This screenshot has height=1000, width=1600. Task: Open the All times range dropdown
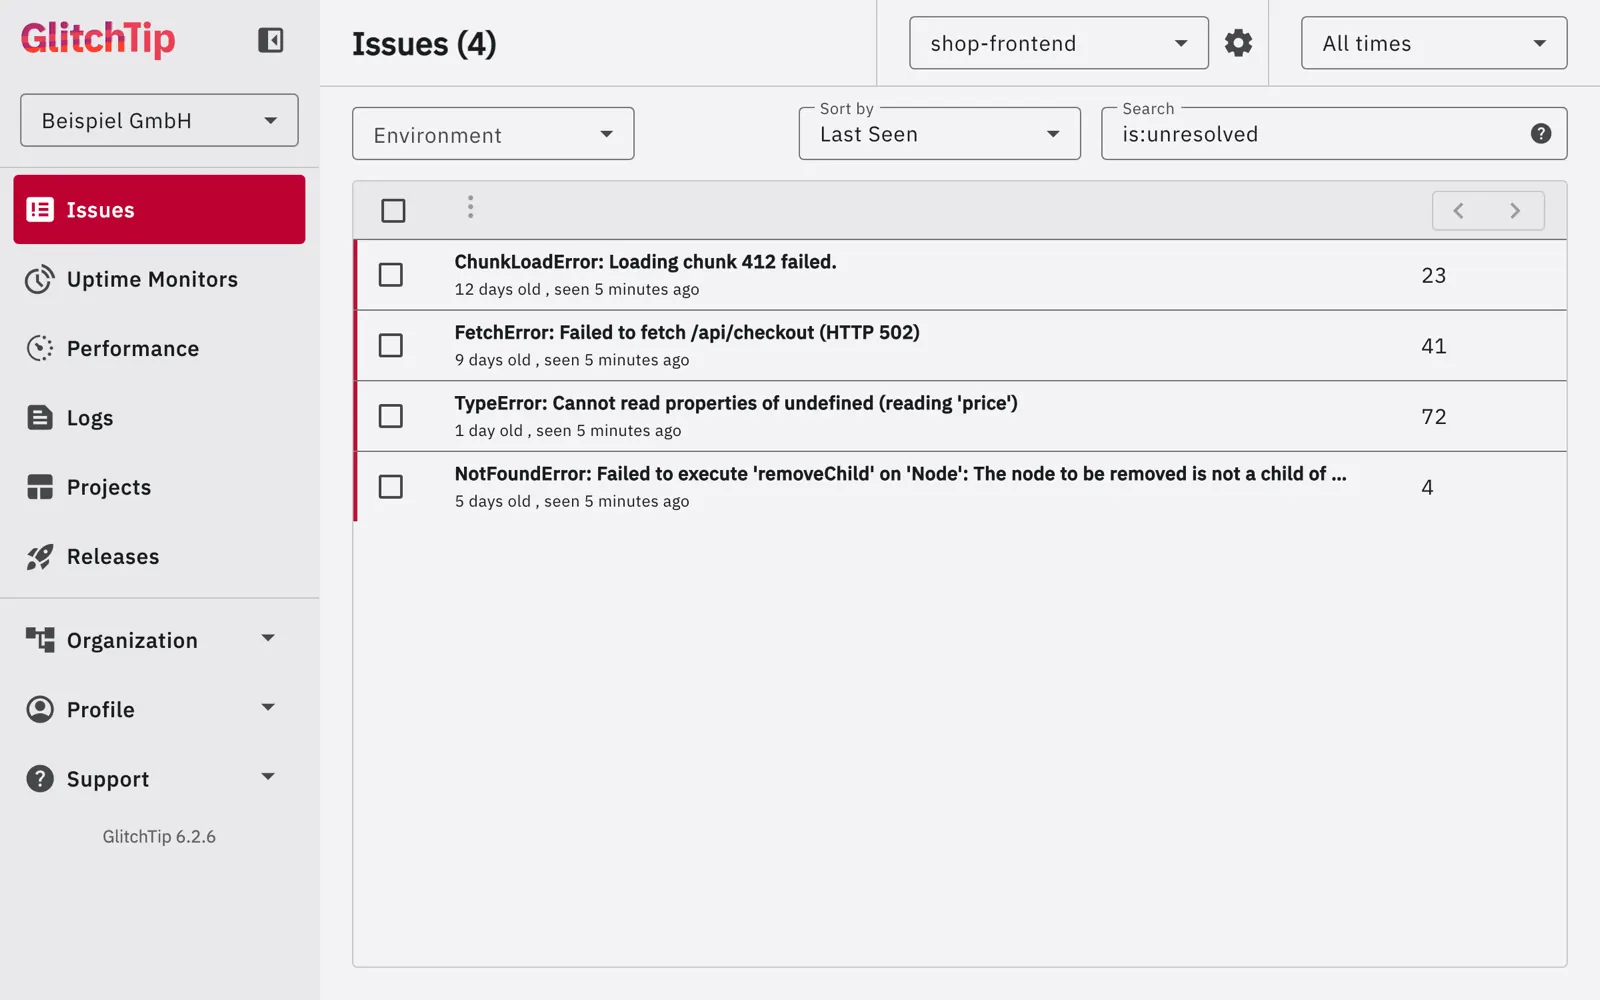tap(1434, 43)
